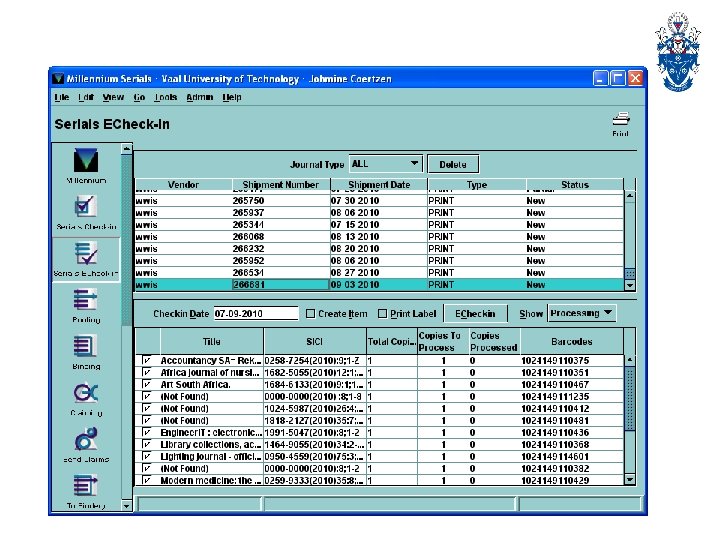The height and width of the screenshot is (540, 720).
Task: Click barcode 1024149110375
Action: click(x=555, y=360)
